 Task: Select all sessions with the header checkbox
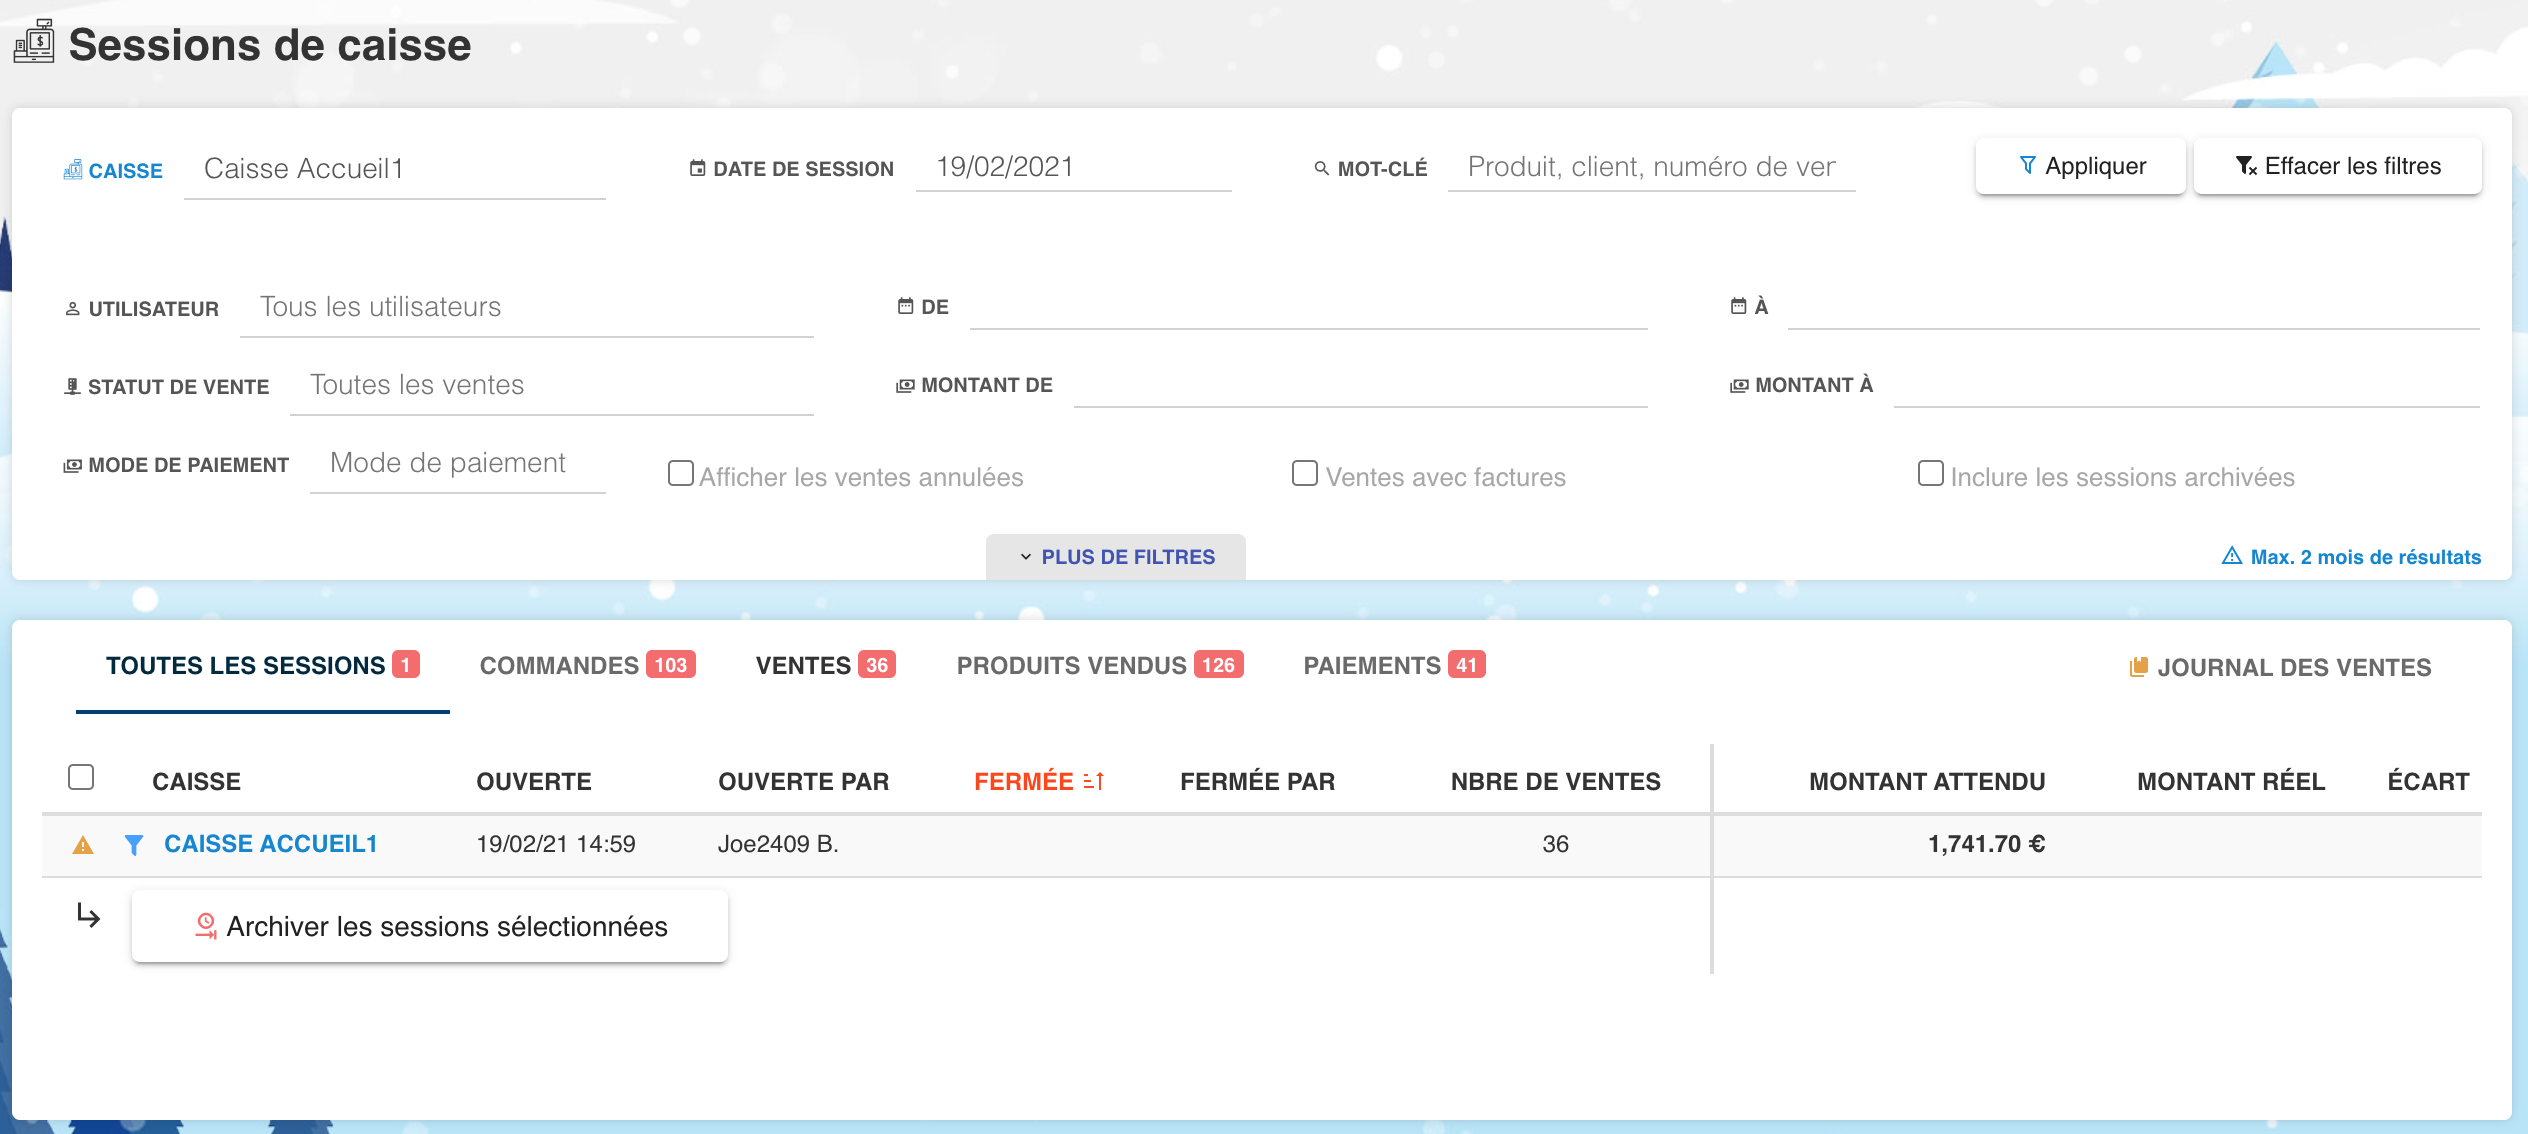coord(81,777)
